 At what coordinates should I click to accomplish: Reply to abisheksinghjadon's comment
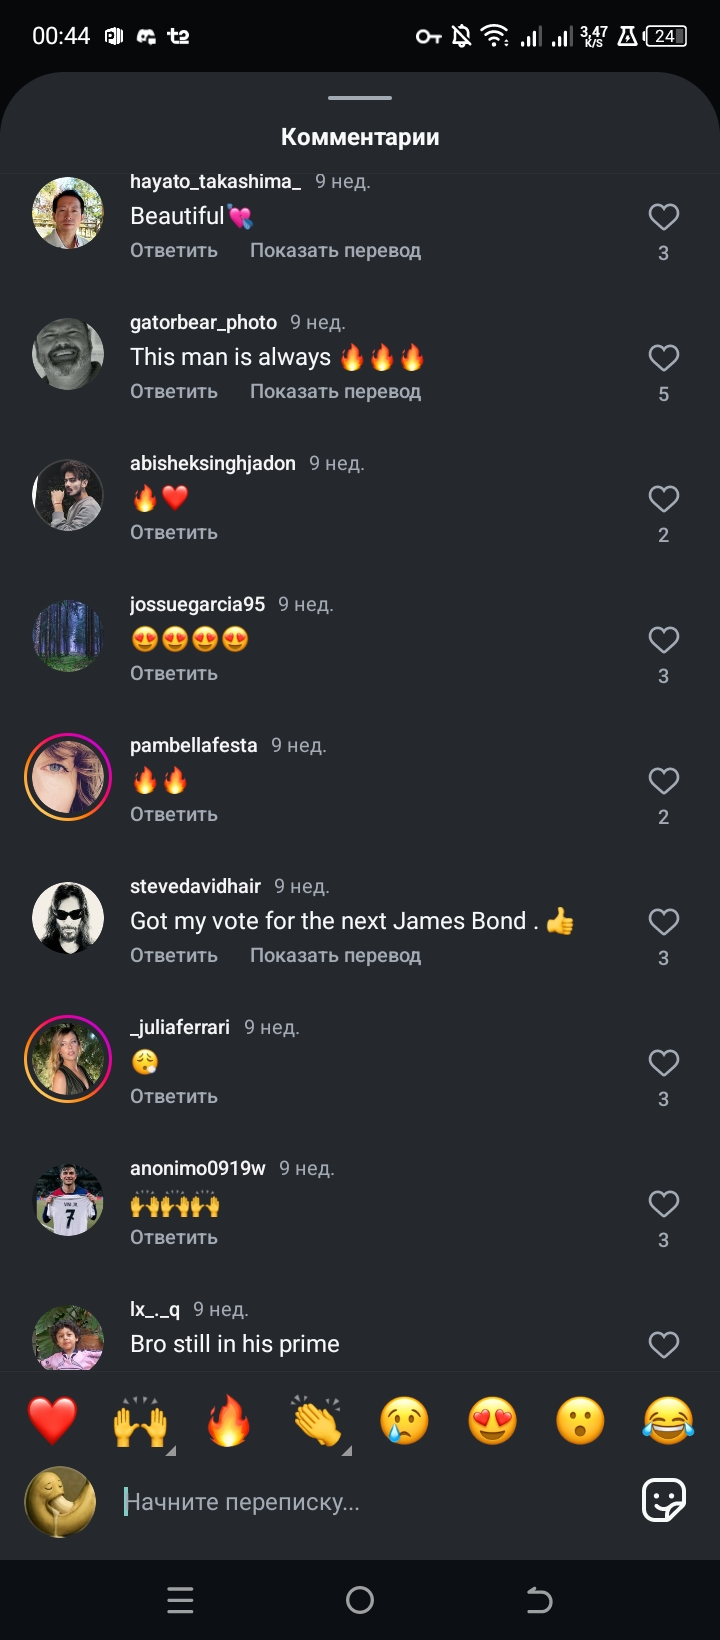point(174,533)
